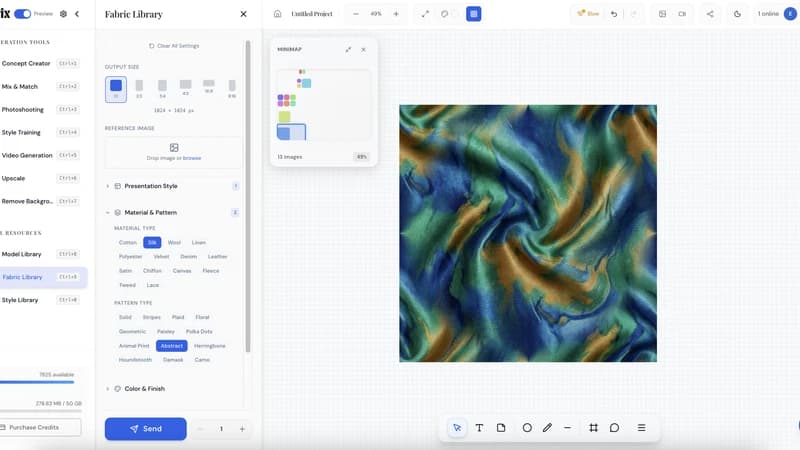
Task: Open Remove Background tool
Action: 40,201
